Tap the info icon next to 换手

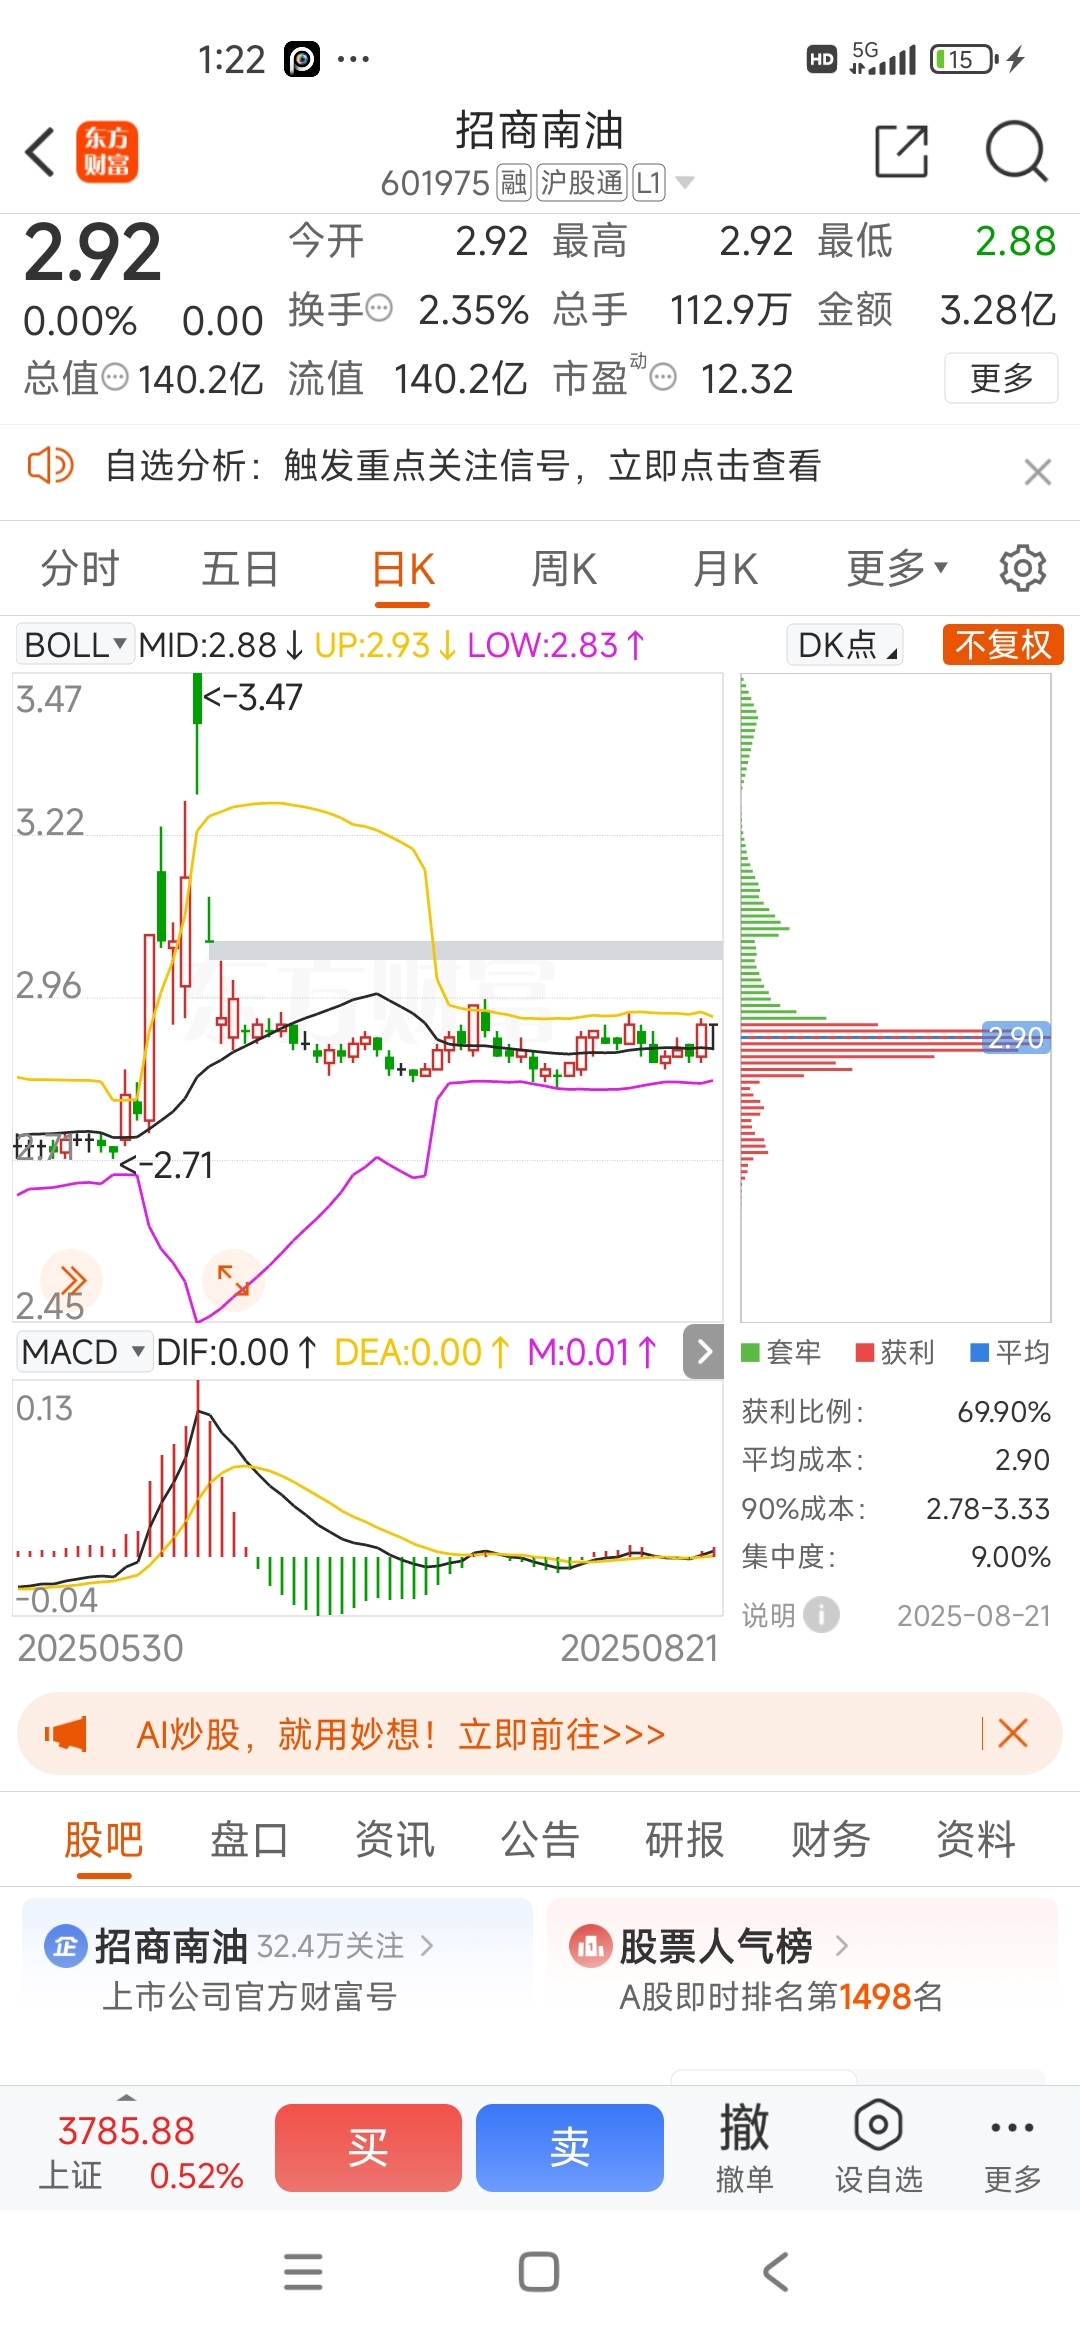(379, 308)
